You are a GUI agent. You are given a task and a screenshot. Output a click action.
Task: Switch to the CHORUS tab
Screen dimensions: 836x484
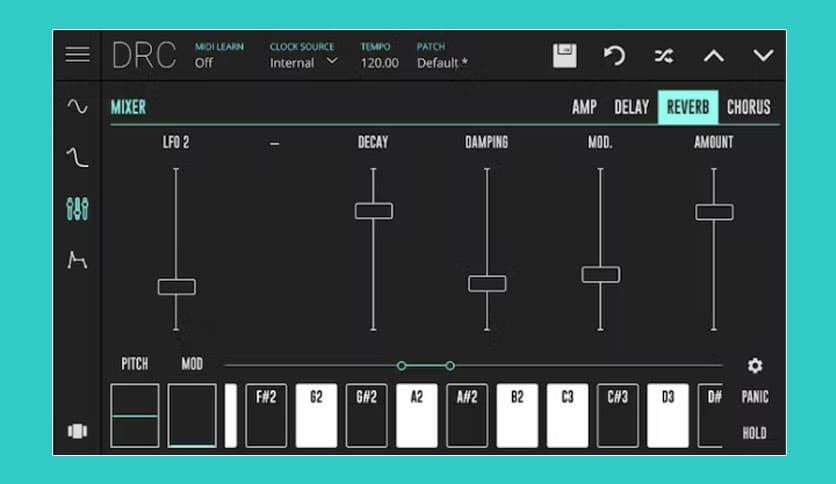click(x=748, y=107)
